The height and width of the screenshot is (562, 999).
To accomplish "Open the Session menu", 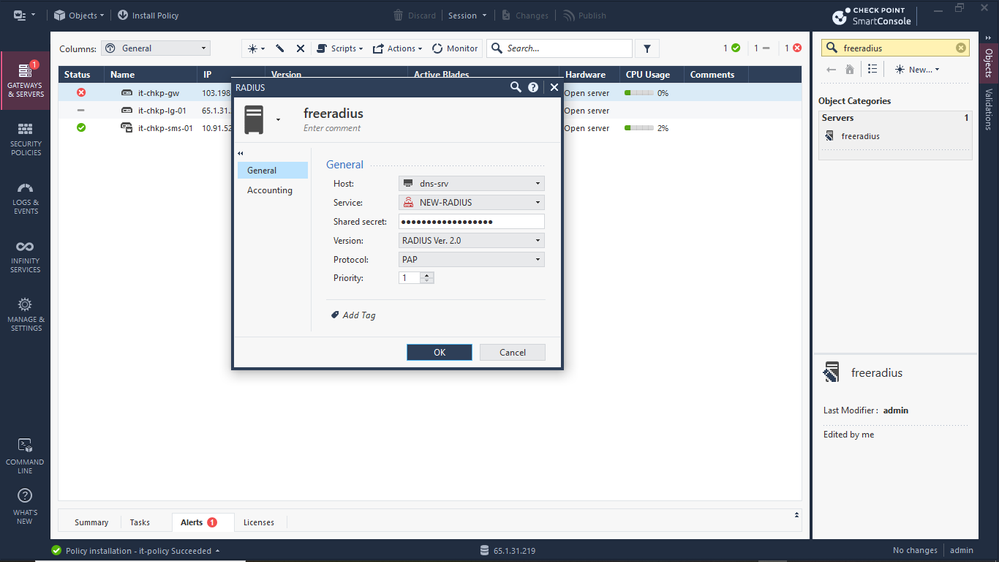I will tap(467, 15).
